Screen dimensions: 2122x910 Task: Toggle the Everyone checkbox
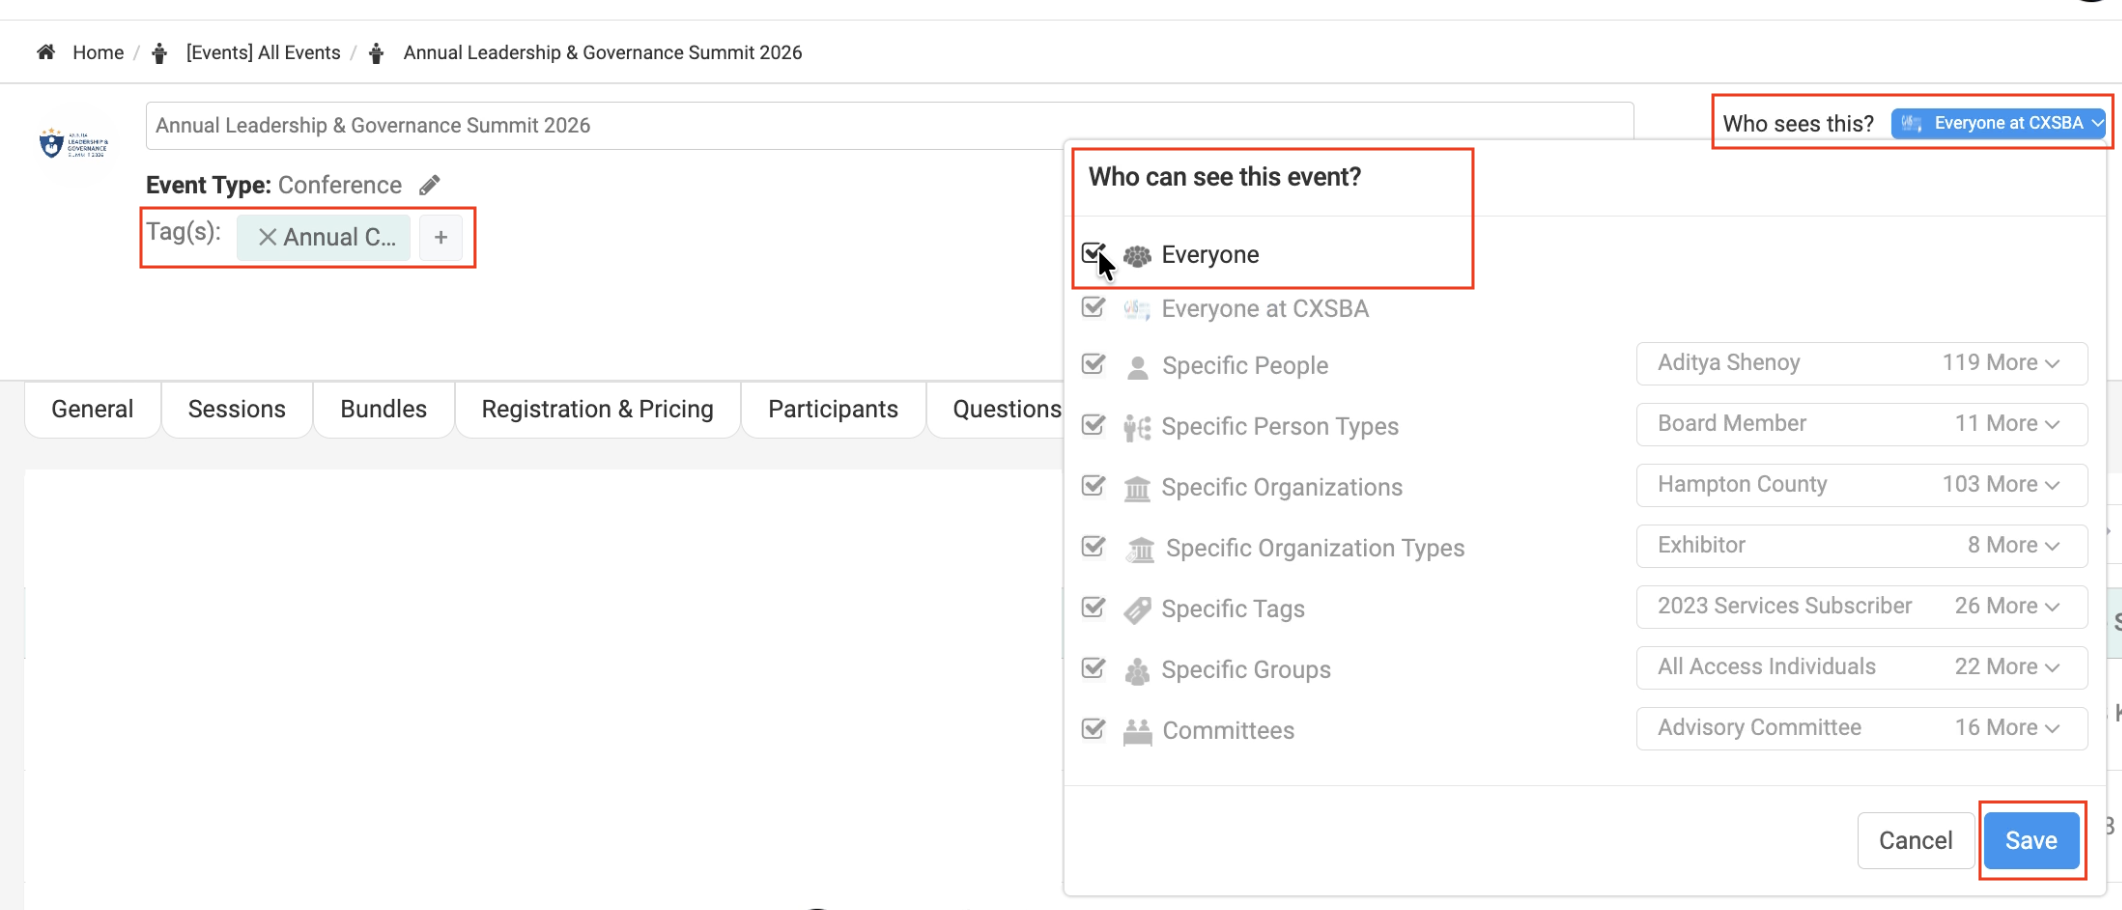tap(1093, 253)
